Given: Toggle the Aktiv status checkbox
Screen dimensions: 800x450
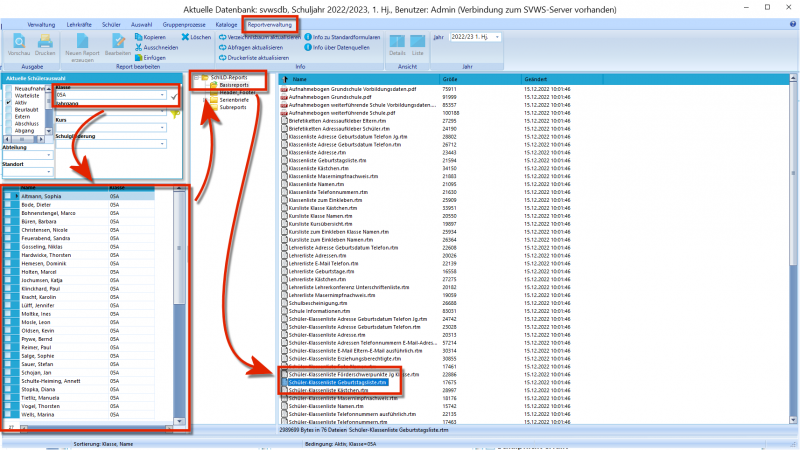Looking at the screenshot, I should 8,103.
